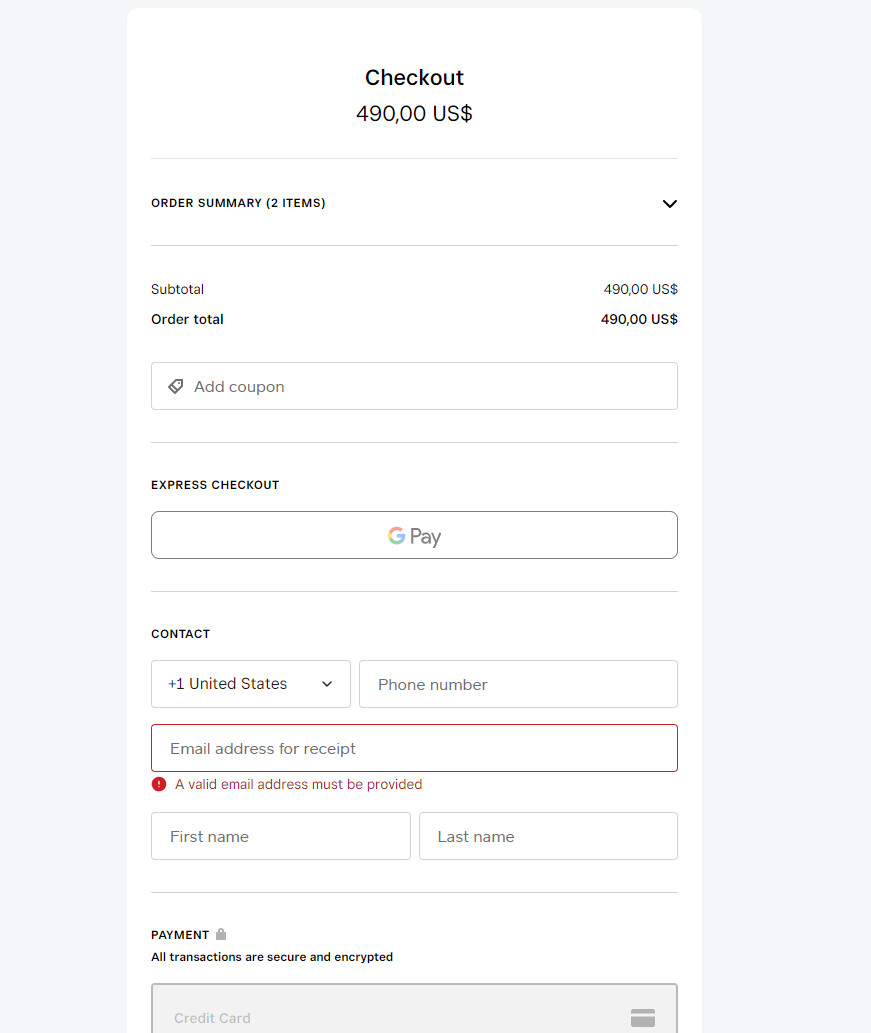Click the red error exclamation icon
The height and width of the screenshot is (1033, 871).
(x=158, y=784)
